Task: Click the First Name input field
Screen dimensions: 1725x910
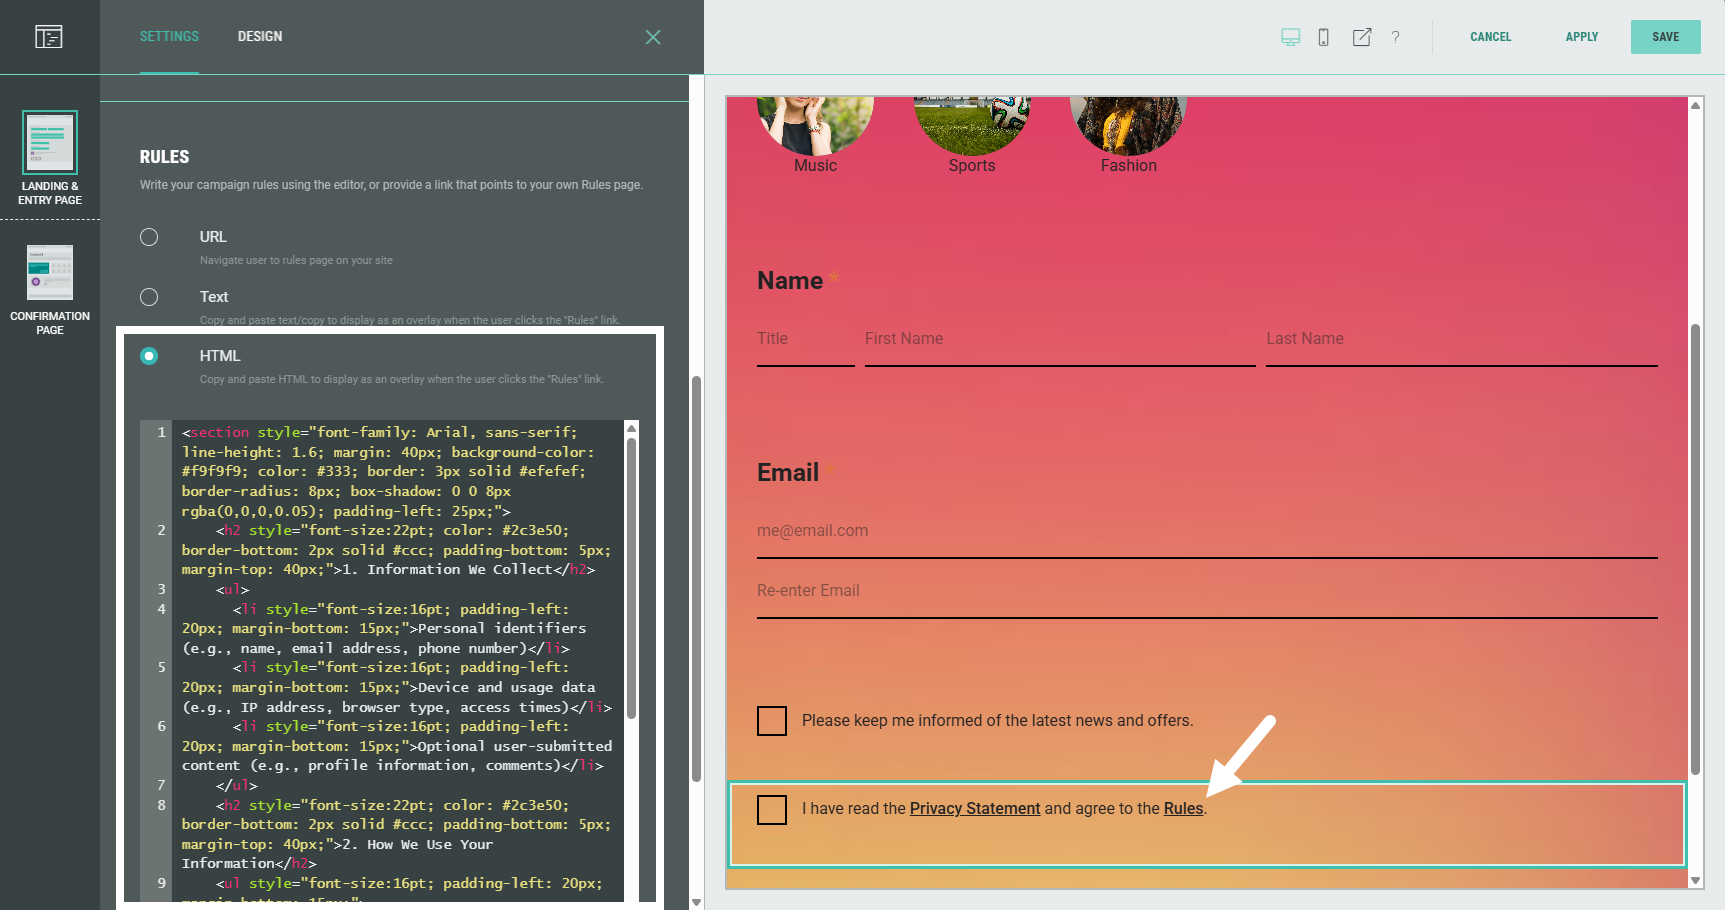Action: [x=1059, y=340]
